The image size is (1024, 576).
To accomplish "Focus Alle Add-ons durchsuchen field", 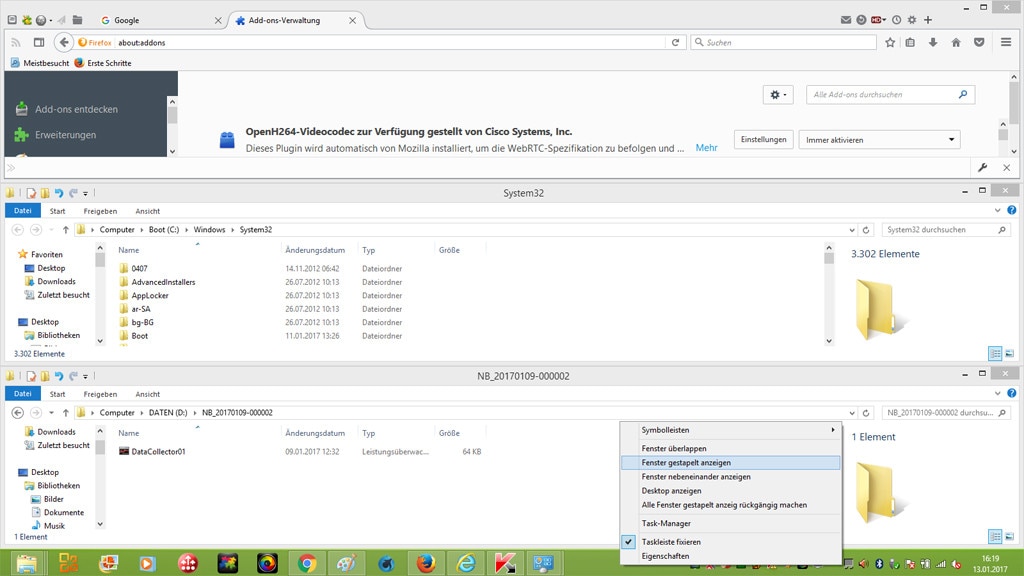I will (x=890, y=95).
